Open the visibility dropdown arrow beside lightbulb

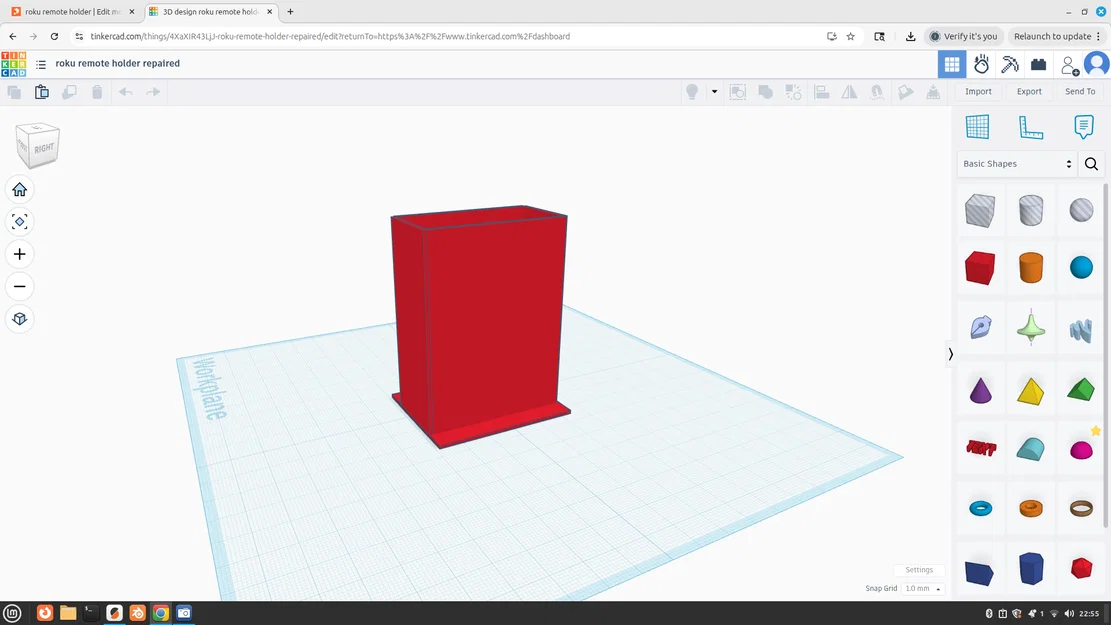(x=714, y=91)
